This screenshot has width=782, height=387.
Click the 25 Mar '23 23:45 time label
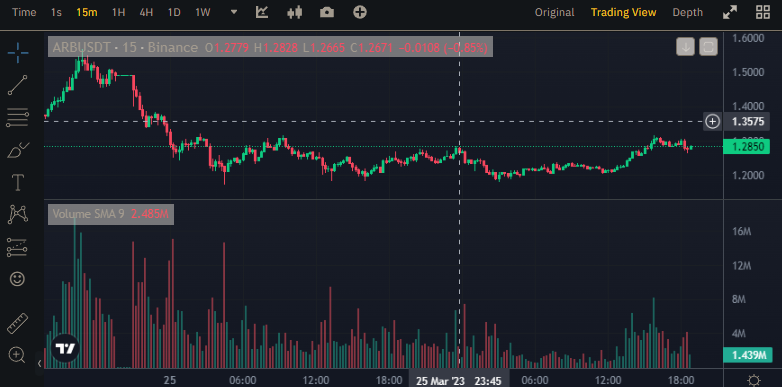[459, 381]
